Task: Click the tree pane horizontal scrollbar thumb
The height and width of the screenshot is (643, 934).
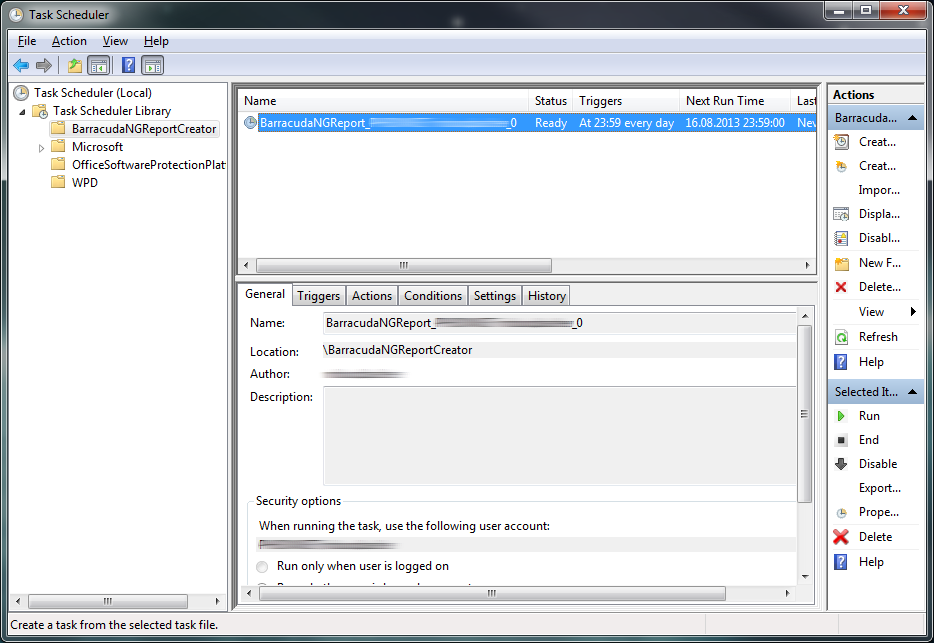Action: coord(108,601)
